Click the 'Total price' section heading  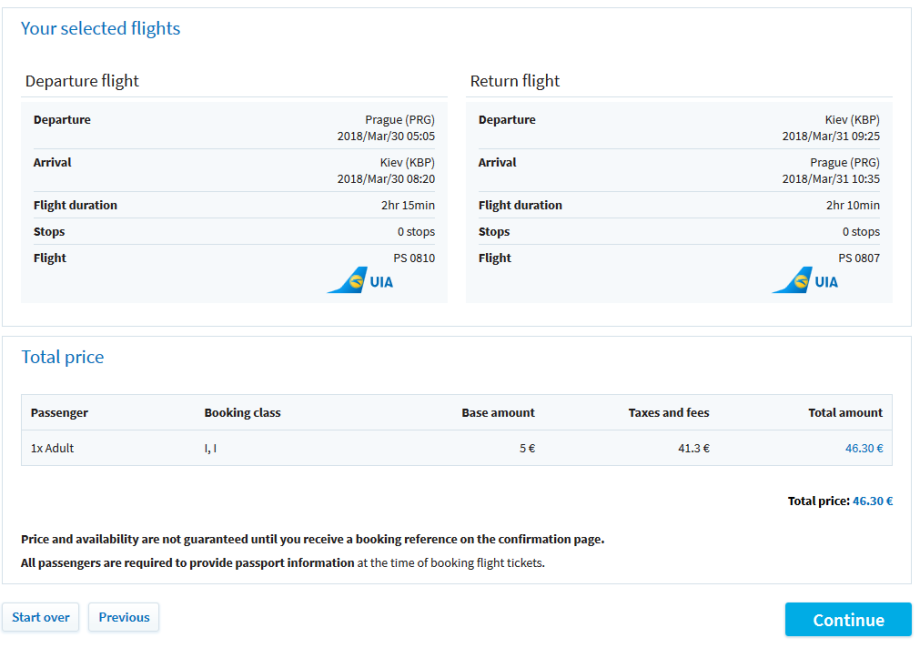pos(62,357)
